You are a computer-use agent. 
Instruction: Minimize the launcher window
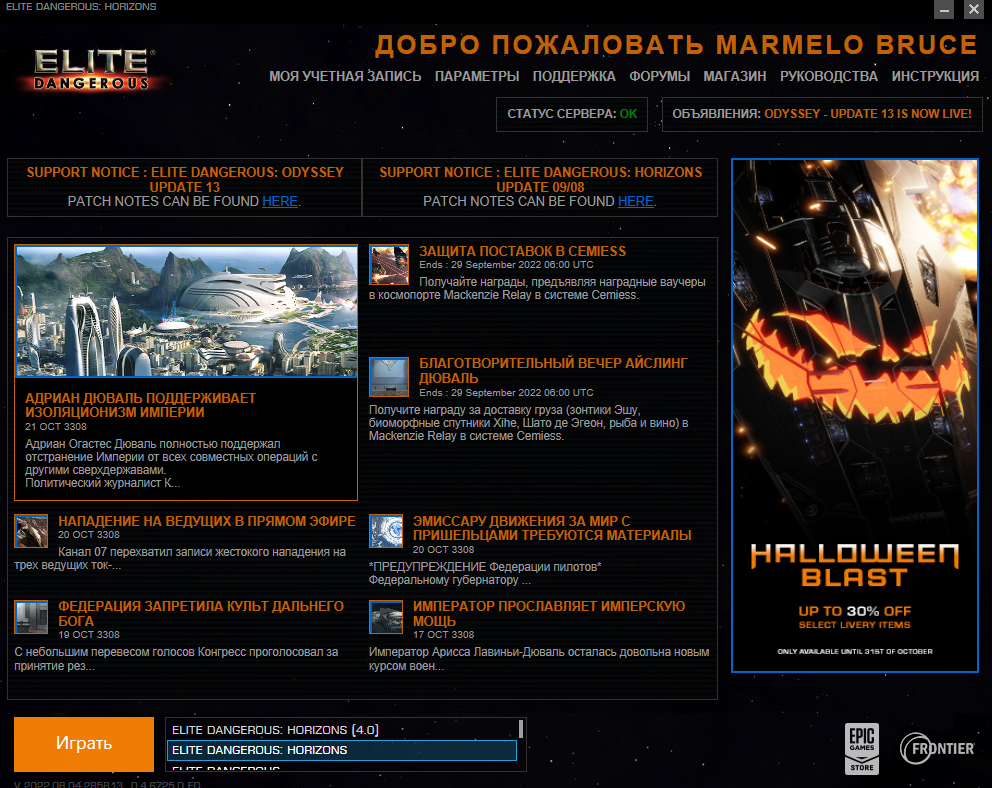pyautogui.click(x=944, y=9)
